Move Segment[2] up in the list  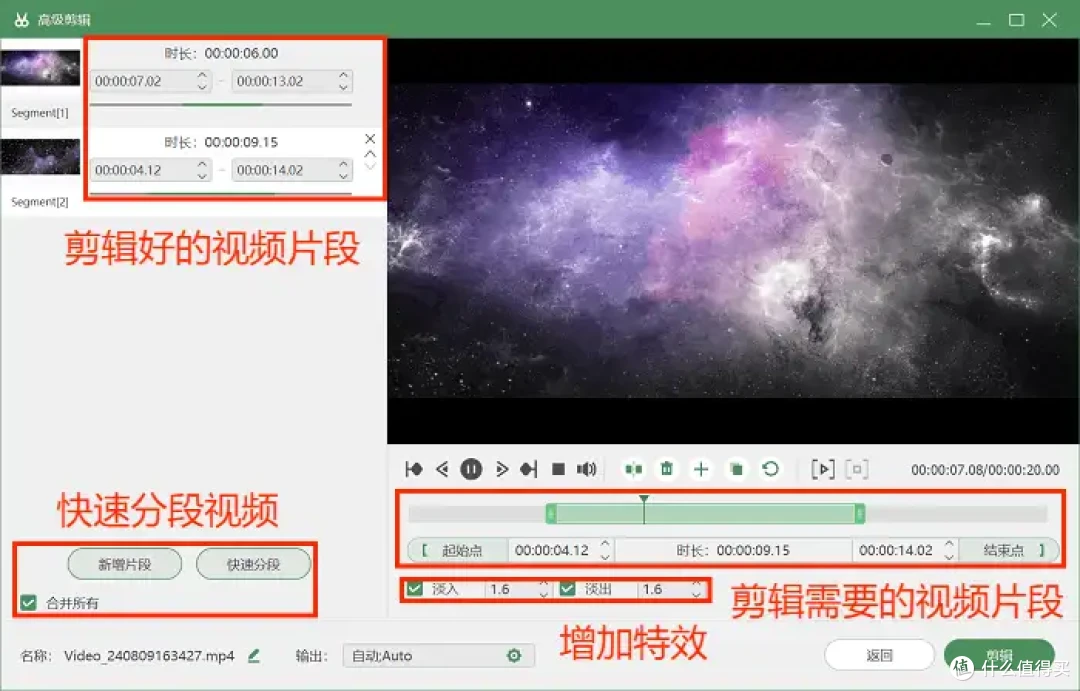370,154
